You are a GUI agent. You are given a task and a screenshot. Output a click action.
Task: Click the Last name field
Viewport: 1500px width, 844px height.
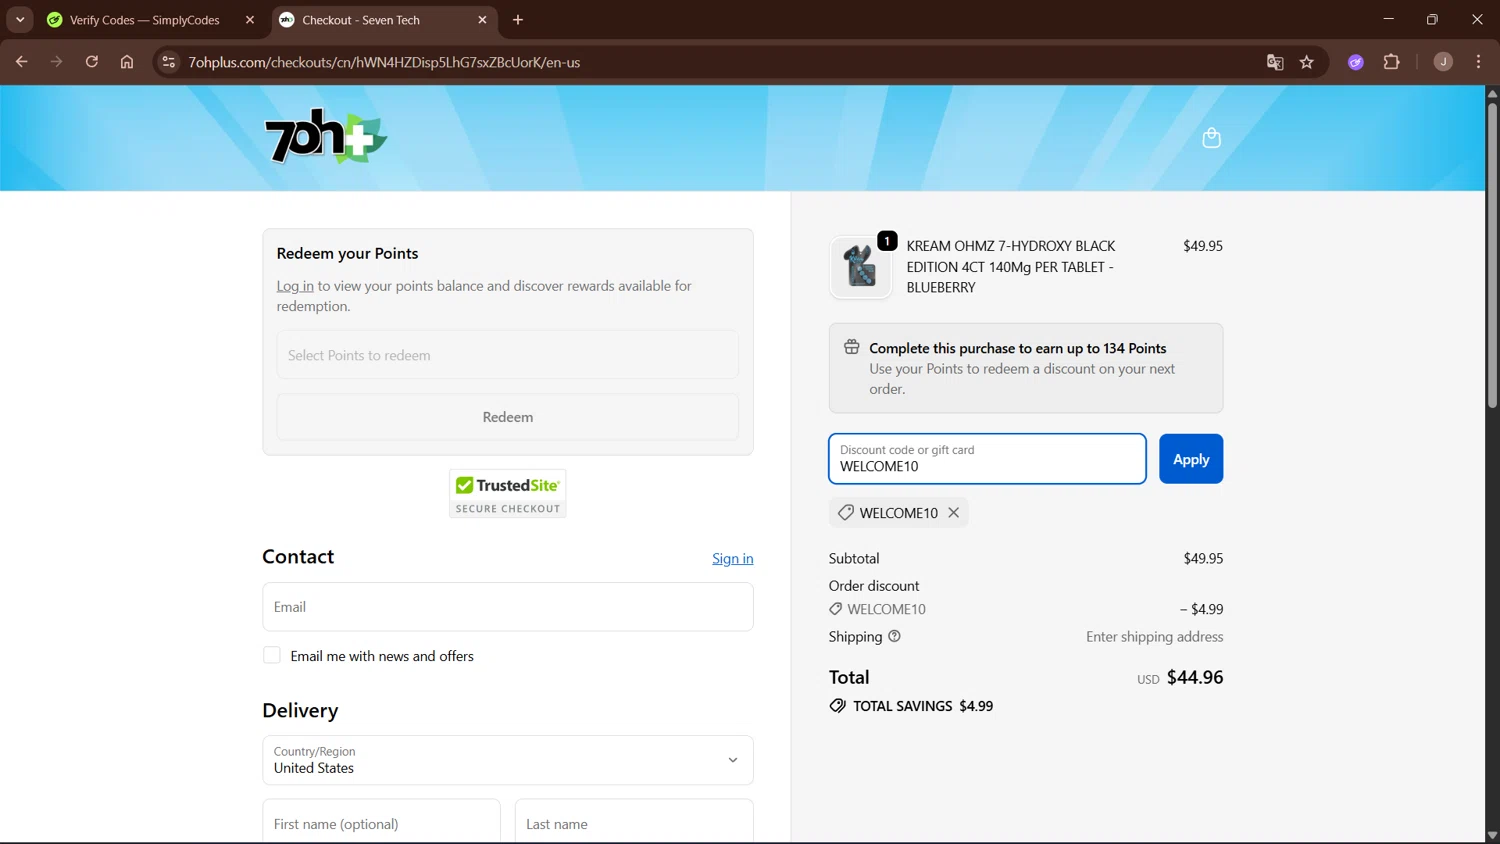634,822
